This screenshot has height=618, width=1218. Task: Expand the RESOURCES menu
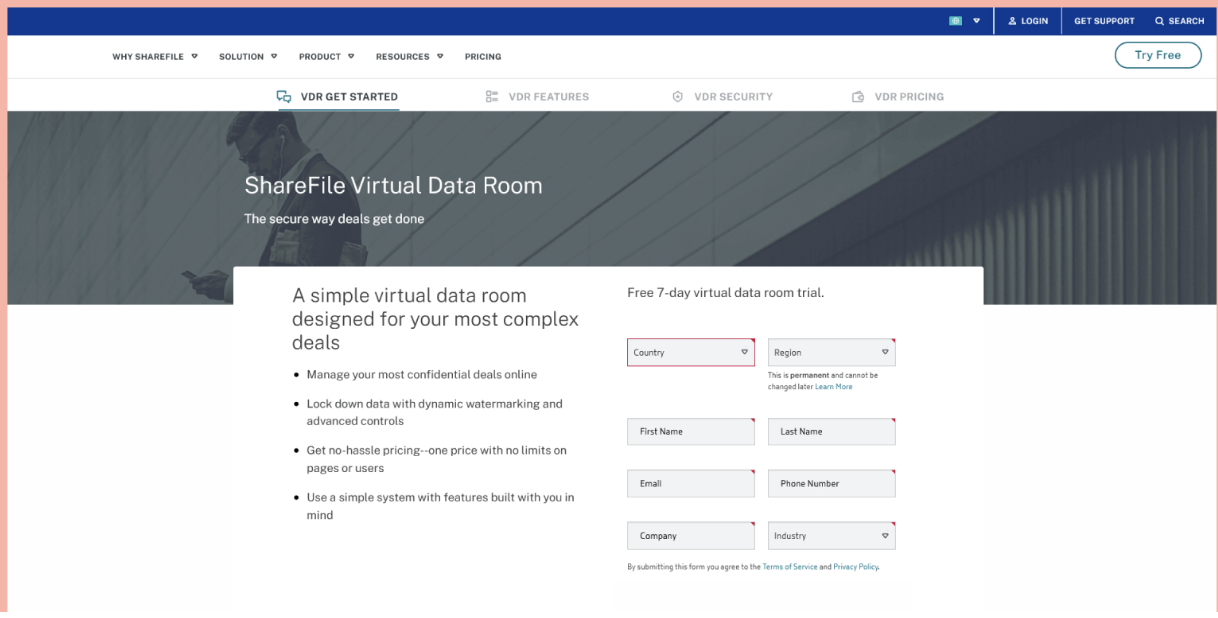410,57
